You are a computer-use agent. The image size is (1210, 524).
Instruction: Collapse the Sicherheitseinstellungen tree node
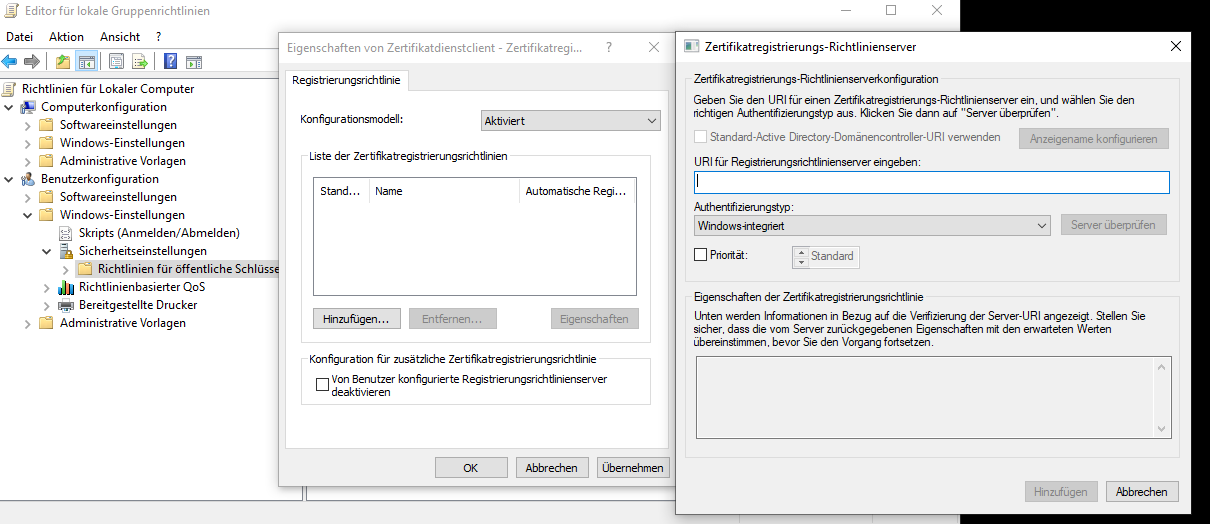(47, 251)
